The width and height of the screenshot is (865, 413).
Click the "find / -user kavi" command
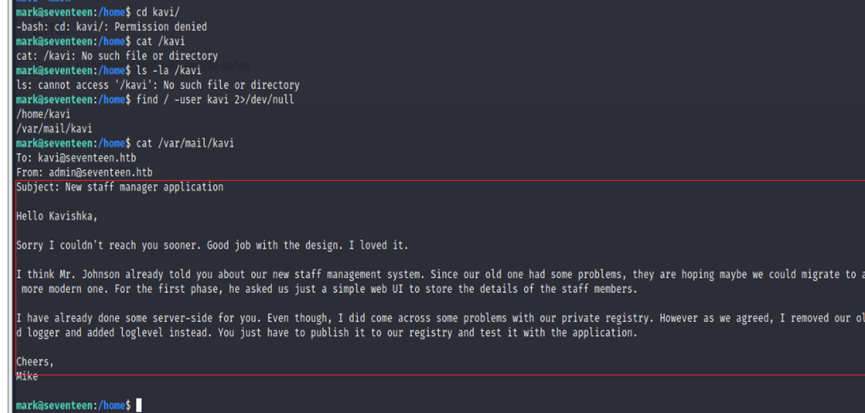[x=216, y=100]
